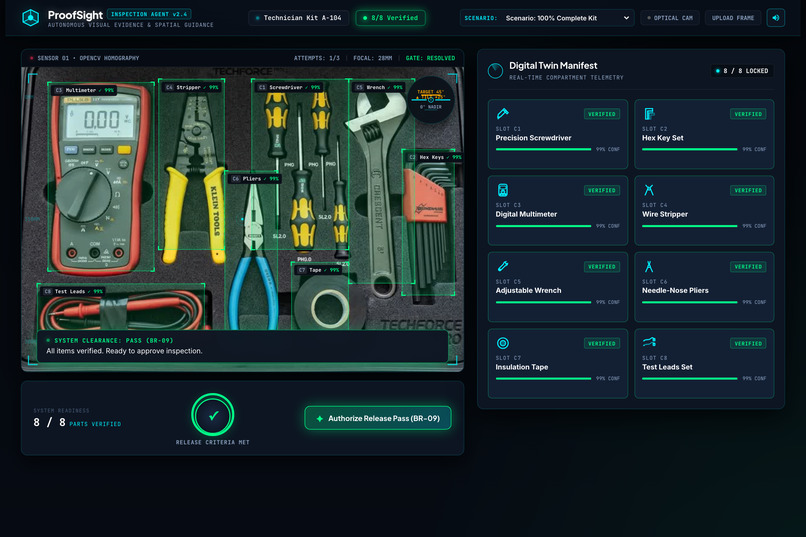Click the Upload Frame button
Image resolution: width=806 pixels, height=537 pixels.
pos(732,18)
